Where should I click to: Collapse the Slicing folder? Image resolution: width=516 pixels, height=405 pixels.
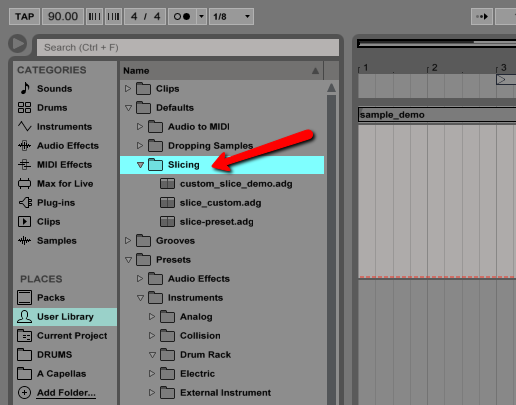[x=140, y=165]
